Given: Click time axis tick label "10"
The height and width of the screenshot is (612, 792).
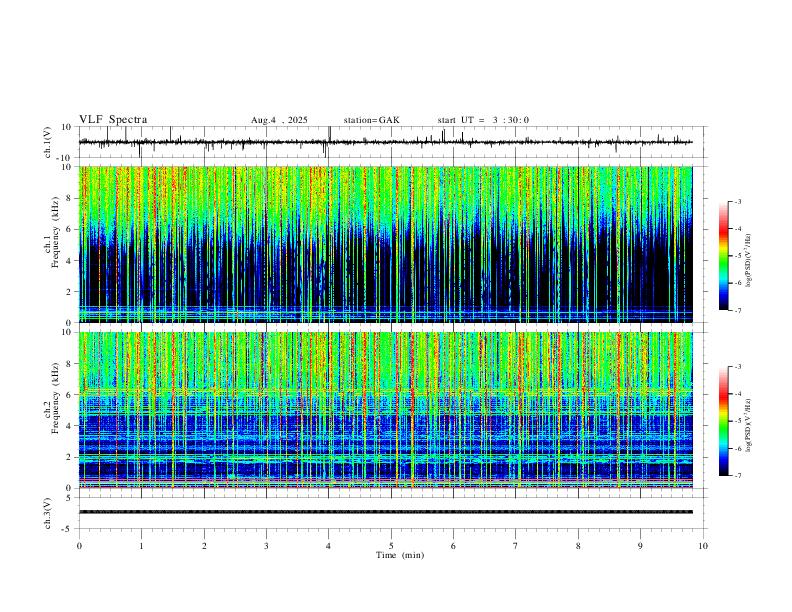Looking at the screenshot, I should (703, 546).
